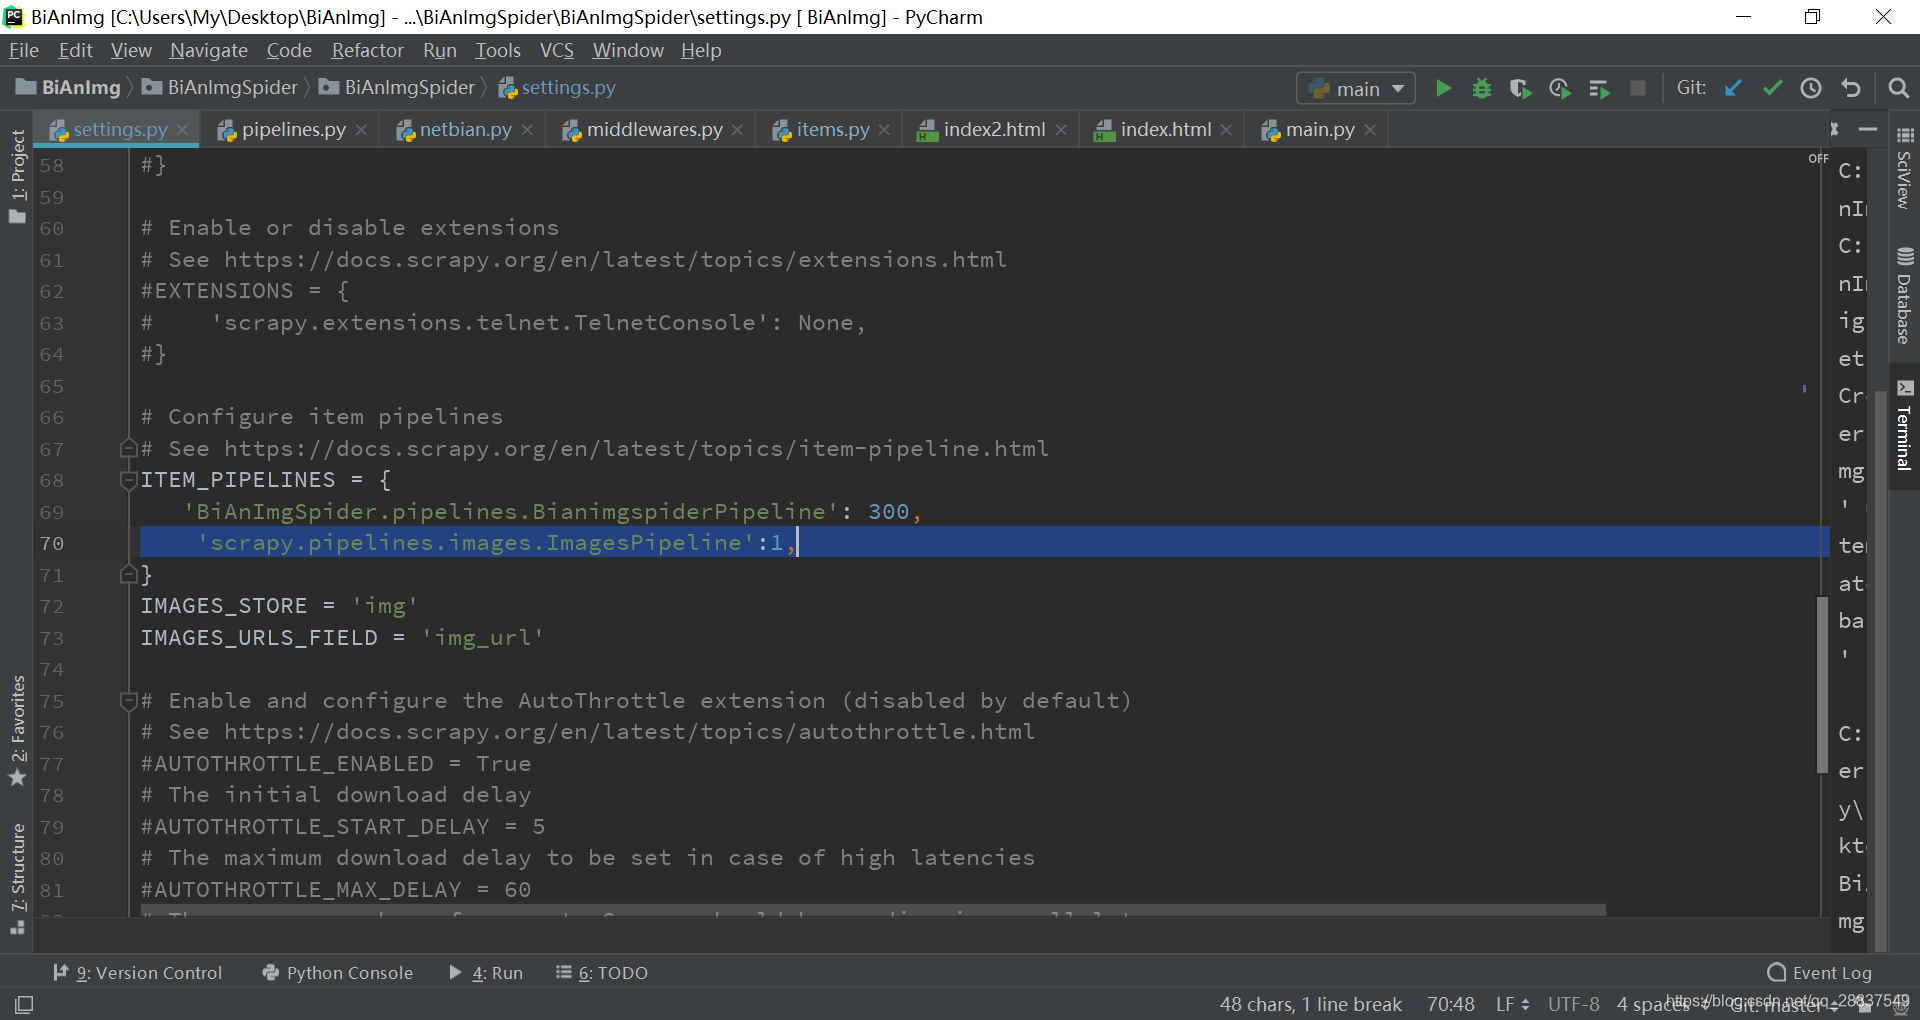Toggle the Terminal side panel
The width and height of the screenshot is (1920, 1020).
[1904, 425]
